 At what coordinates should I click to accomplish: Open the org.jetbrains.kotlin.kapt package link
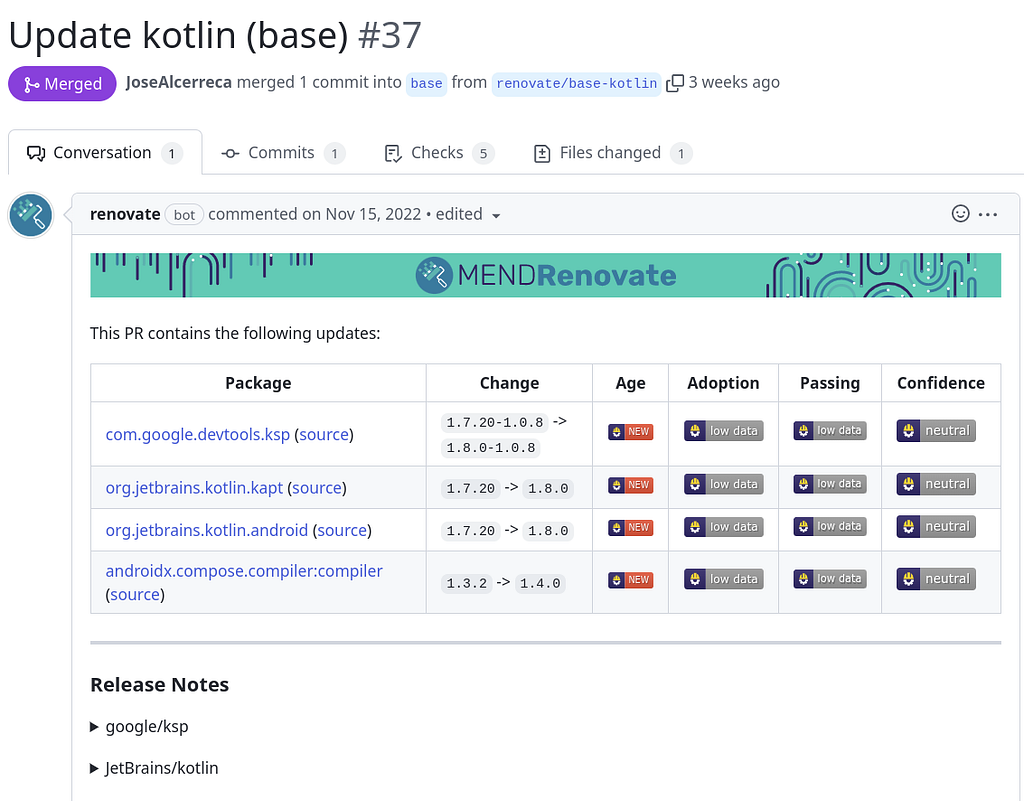(x=194, y=488)
